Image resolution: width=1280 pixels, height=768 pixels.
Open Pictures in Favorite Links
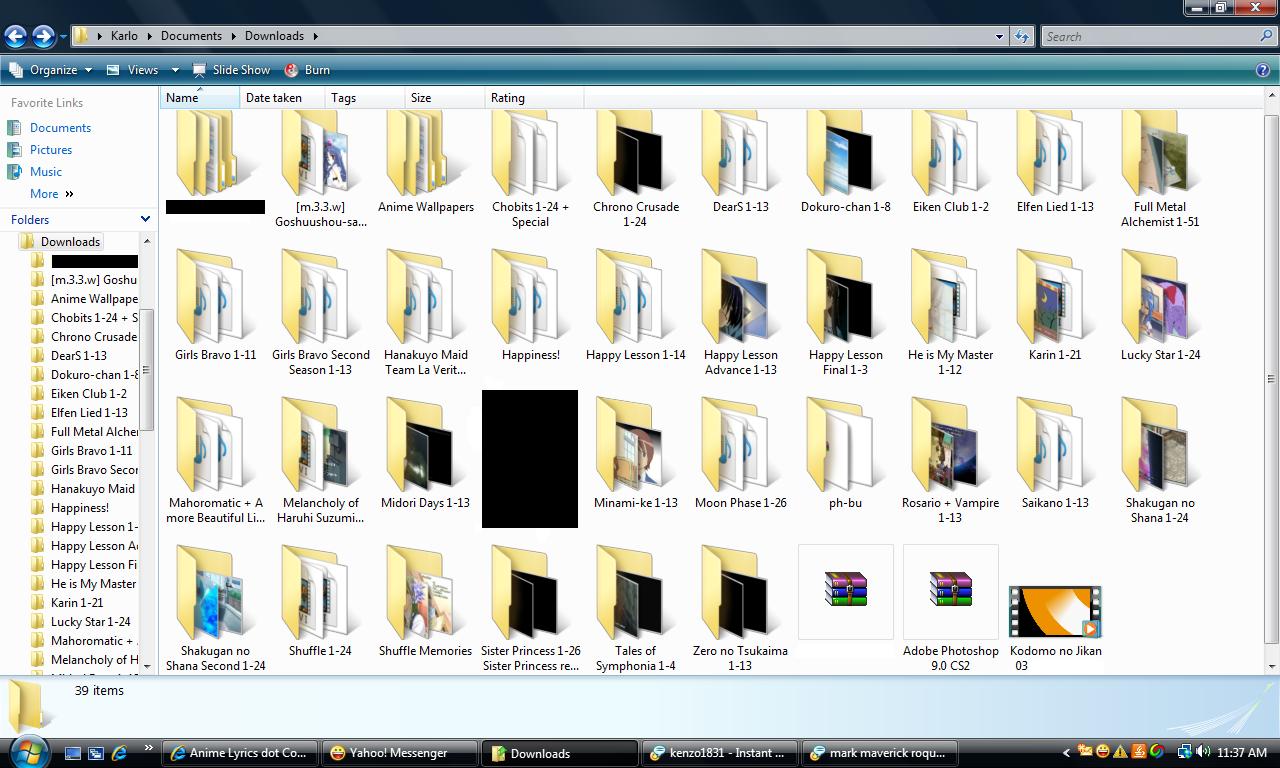pos(50,150)
